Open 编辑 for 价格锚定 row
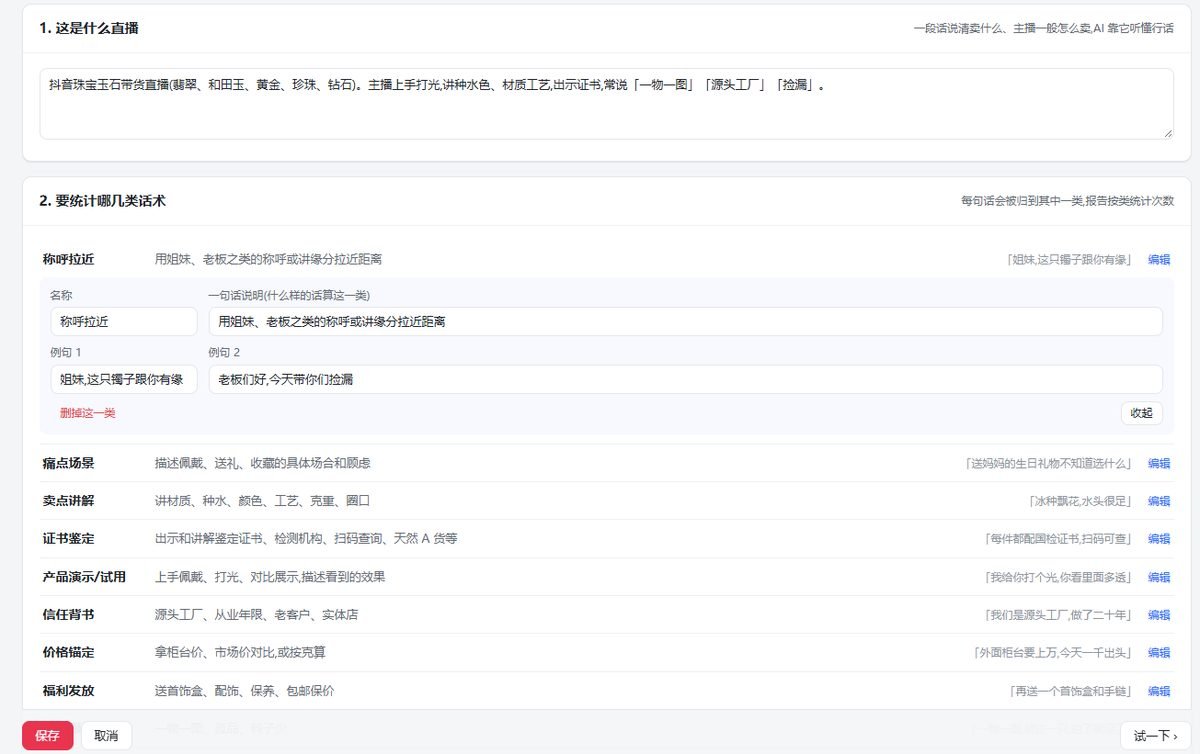This screenshot has width=1200, height=754. click(1159, 653)
